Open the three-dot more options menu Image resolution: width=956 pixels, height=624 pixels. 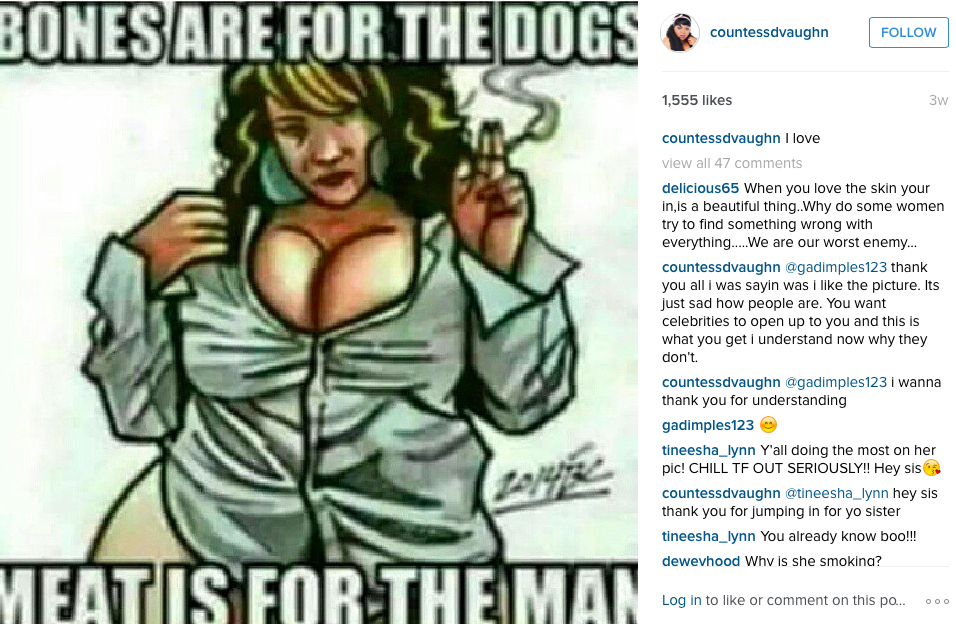click(937, 601)
